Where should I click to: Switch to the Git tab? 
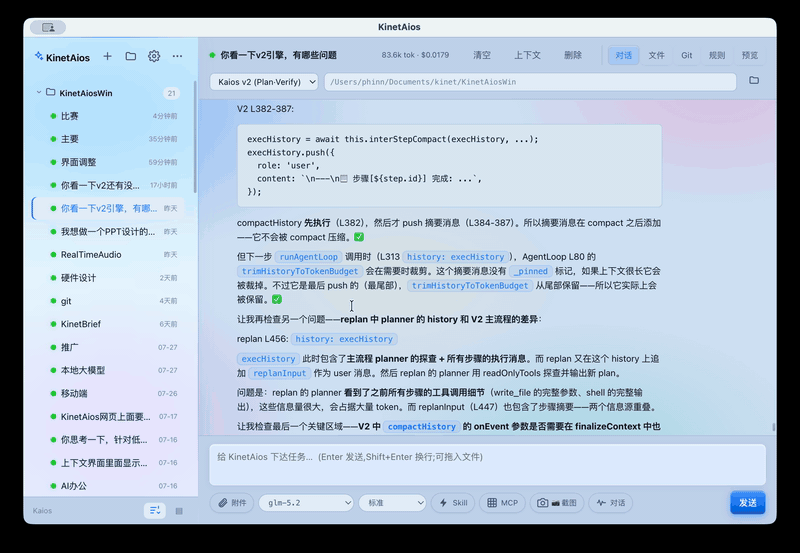pyautogui.click(x=686, y=55)
